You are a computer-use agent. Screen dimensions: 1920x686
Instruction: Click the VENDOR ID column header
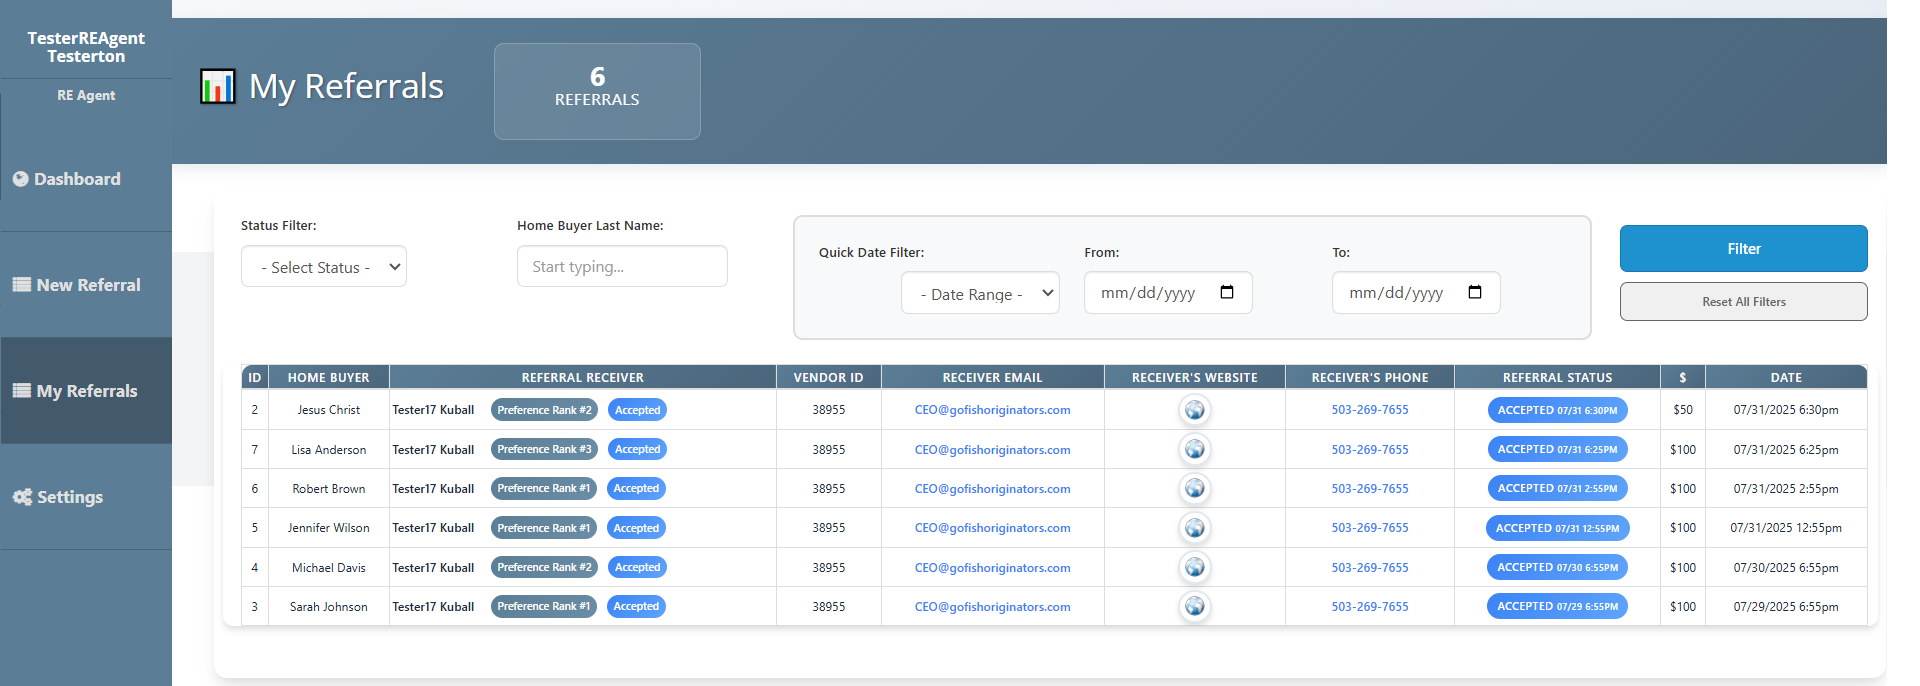tap(828, 378)
